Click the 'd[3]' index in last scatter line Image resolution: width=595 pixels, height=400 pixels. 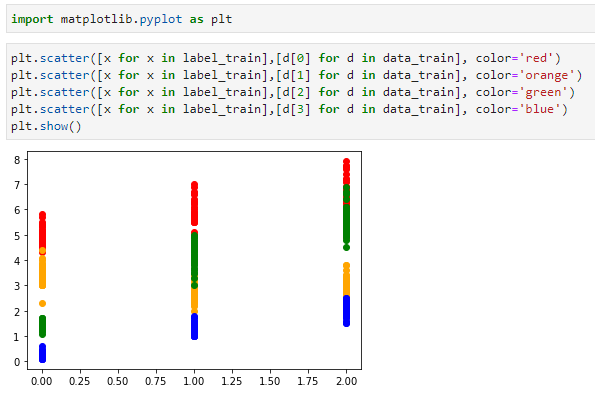click(296, 109)
